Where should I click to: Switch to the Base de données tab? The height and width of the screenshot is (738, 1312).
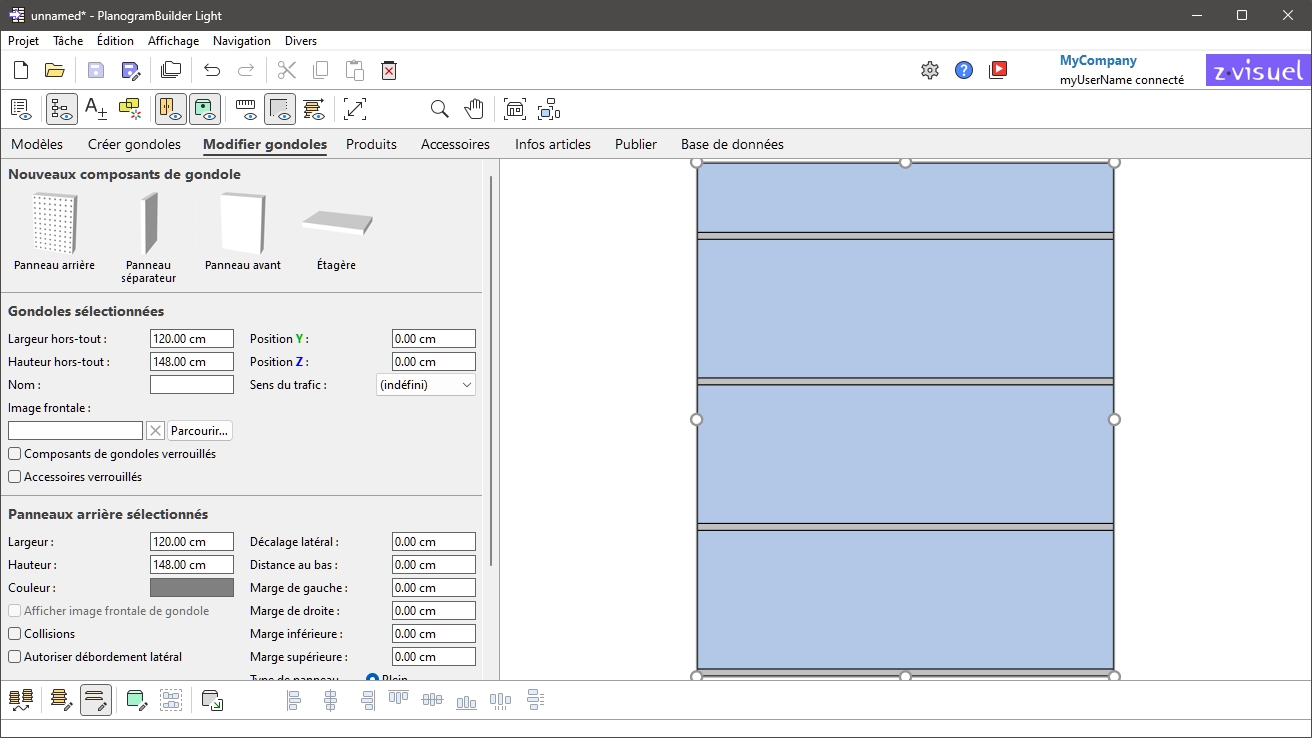point(732,144)
